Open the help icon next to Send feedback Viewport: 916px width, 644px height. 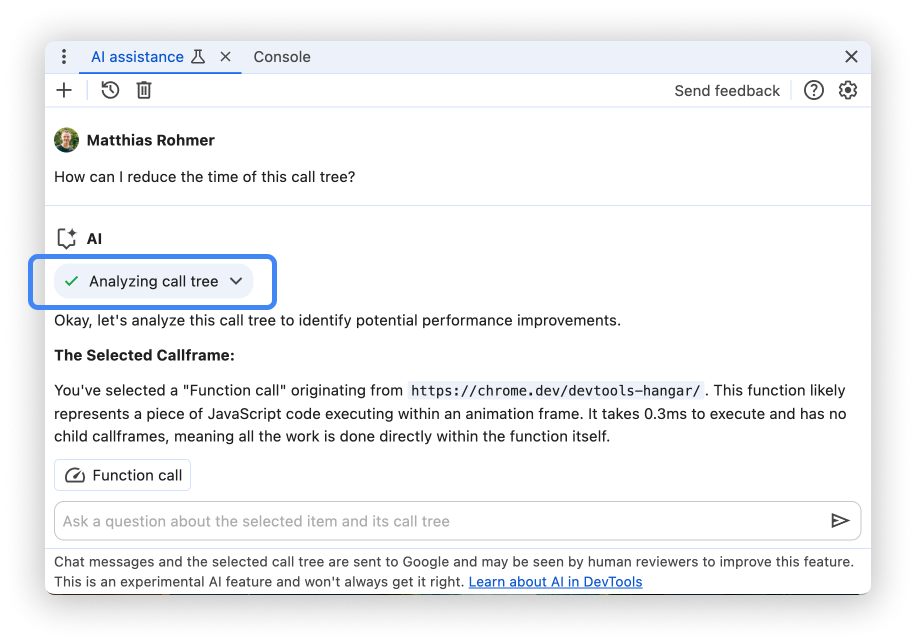814,90
